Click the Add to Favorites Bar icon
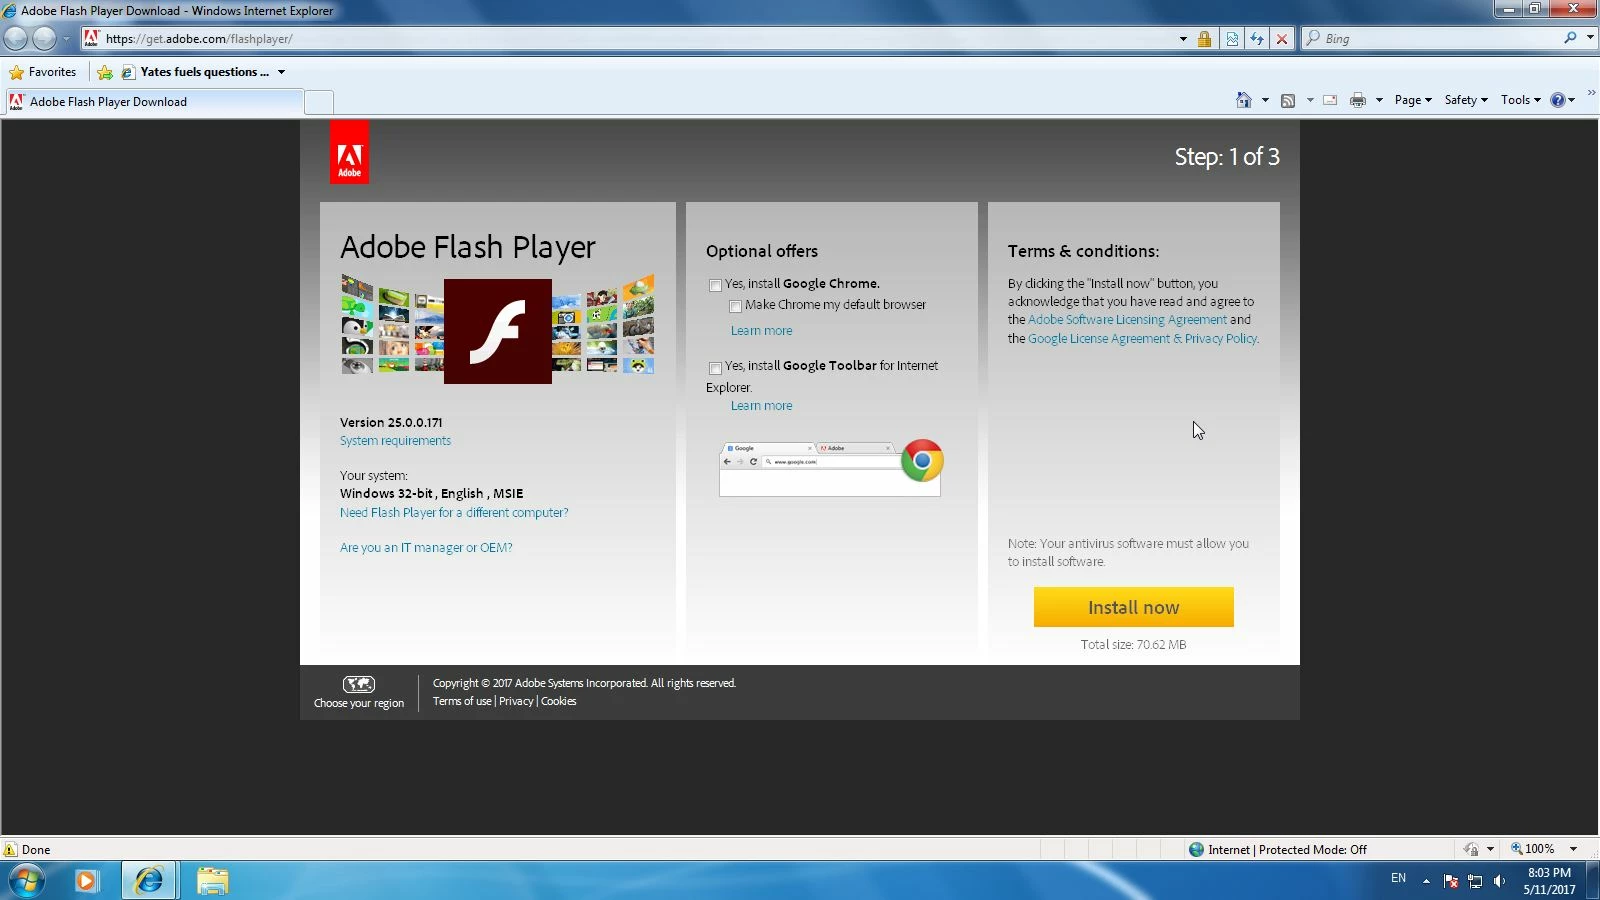 tap(105, 72)
